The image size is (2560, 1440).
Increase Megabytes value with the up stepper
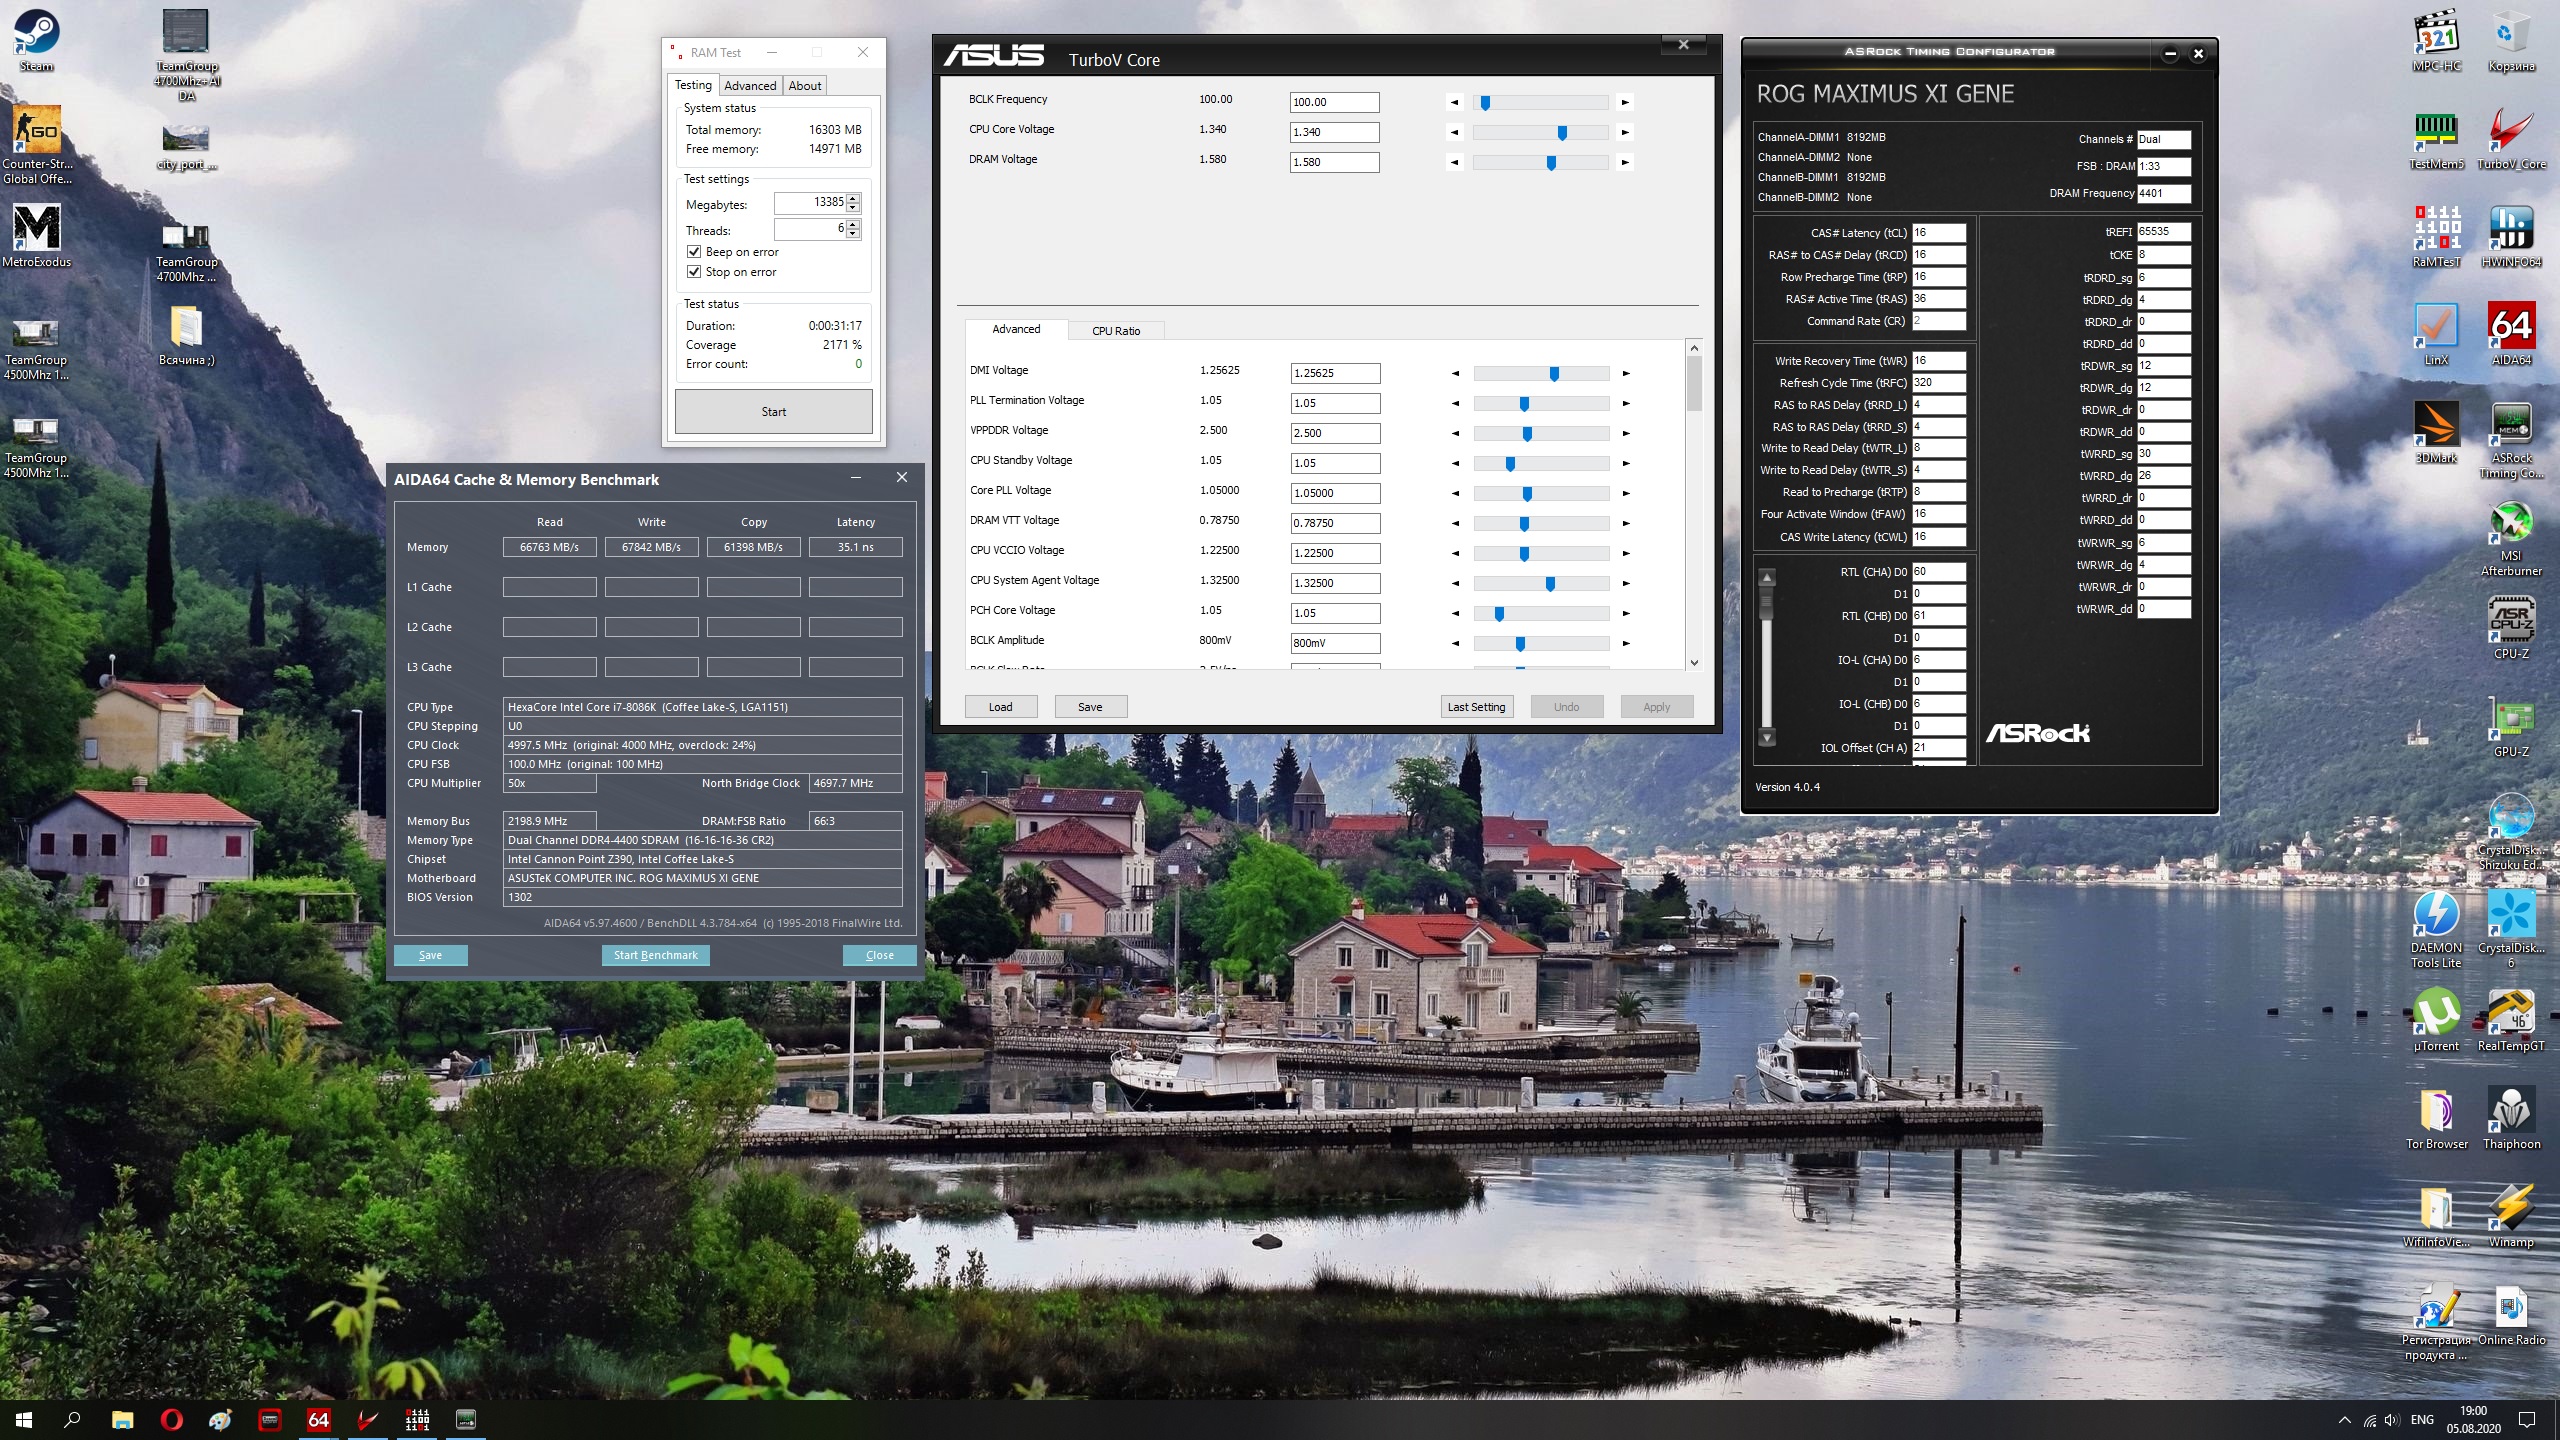pyautogui.click(x=853, y=198)
